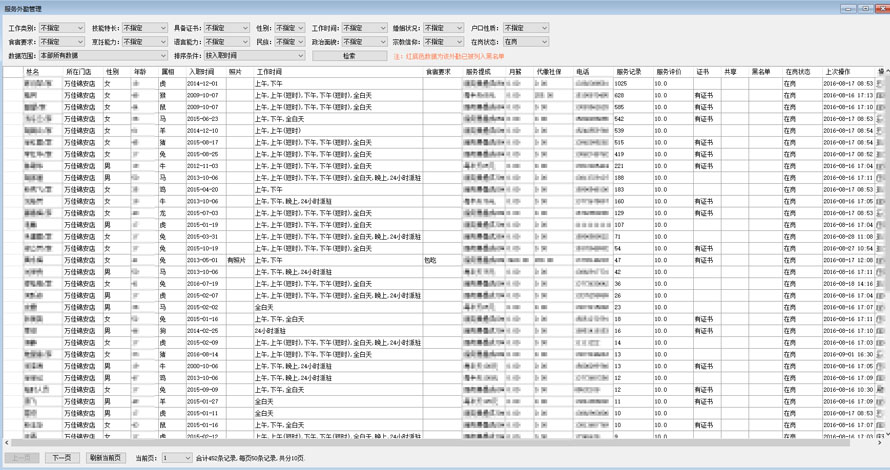
Task: Click the 检索 search button
Action: (x=349, y=56)
